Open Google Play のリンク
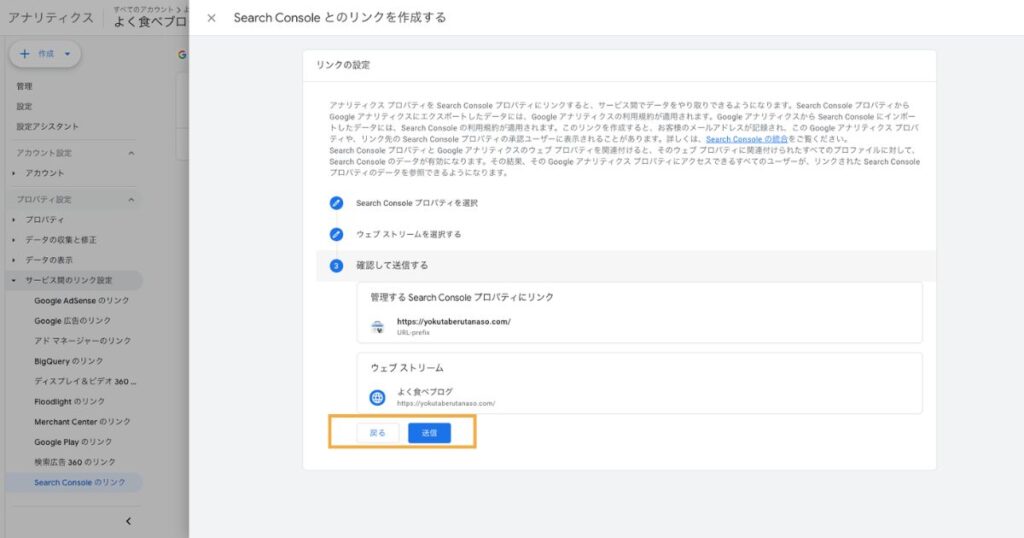 73,442
